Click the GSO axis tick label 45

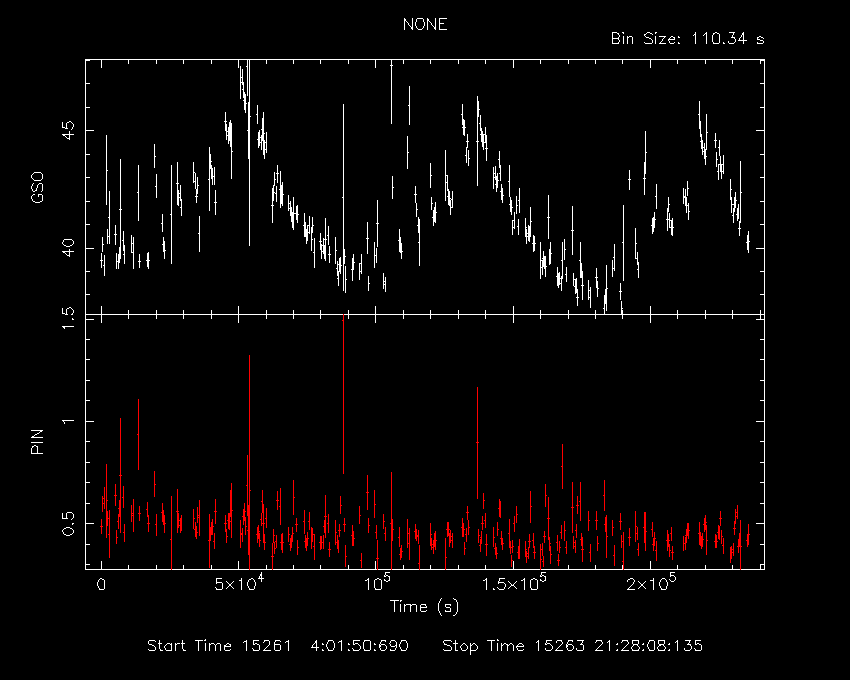[x=68, y=130]
